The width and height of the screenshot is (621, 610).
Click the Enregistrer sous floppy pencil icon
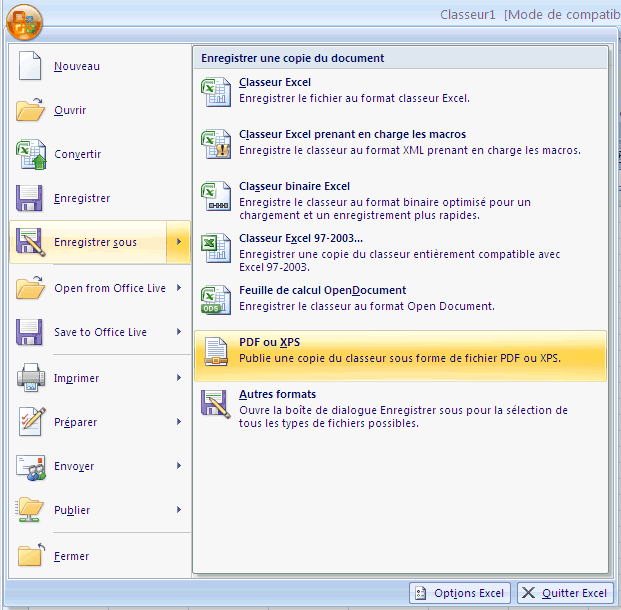[x=30, y=242]
